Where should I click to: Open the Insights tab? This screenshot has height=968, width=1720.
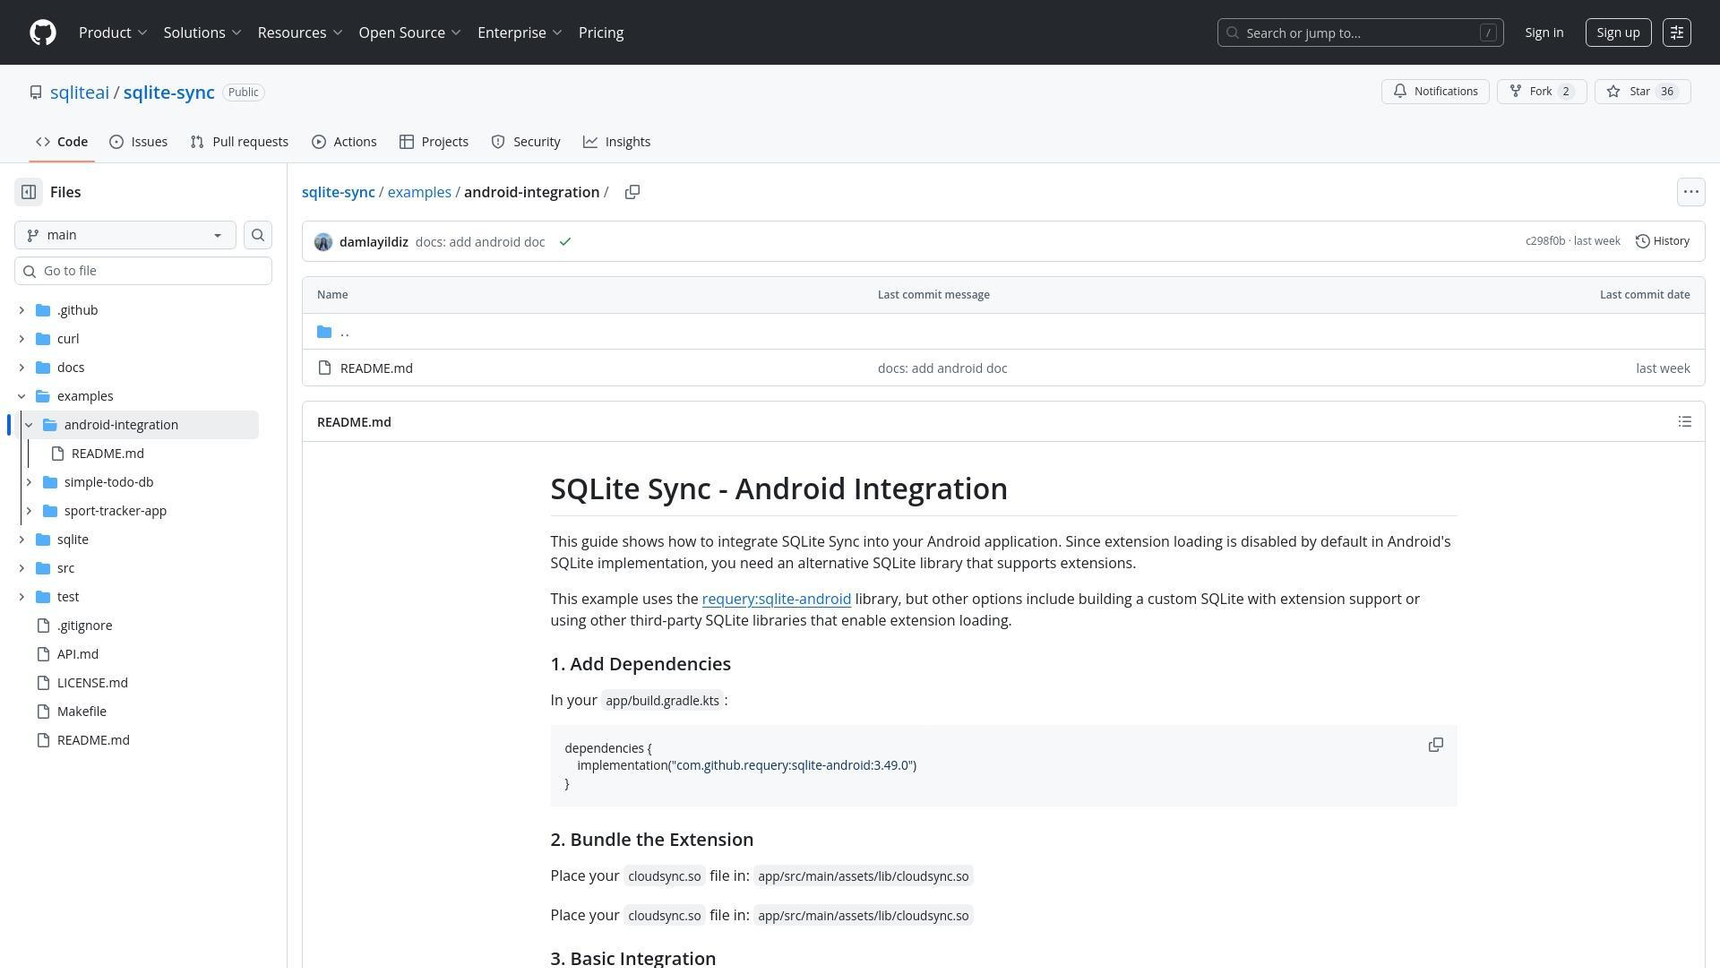pos(617,142)
